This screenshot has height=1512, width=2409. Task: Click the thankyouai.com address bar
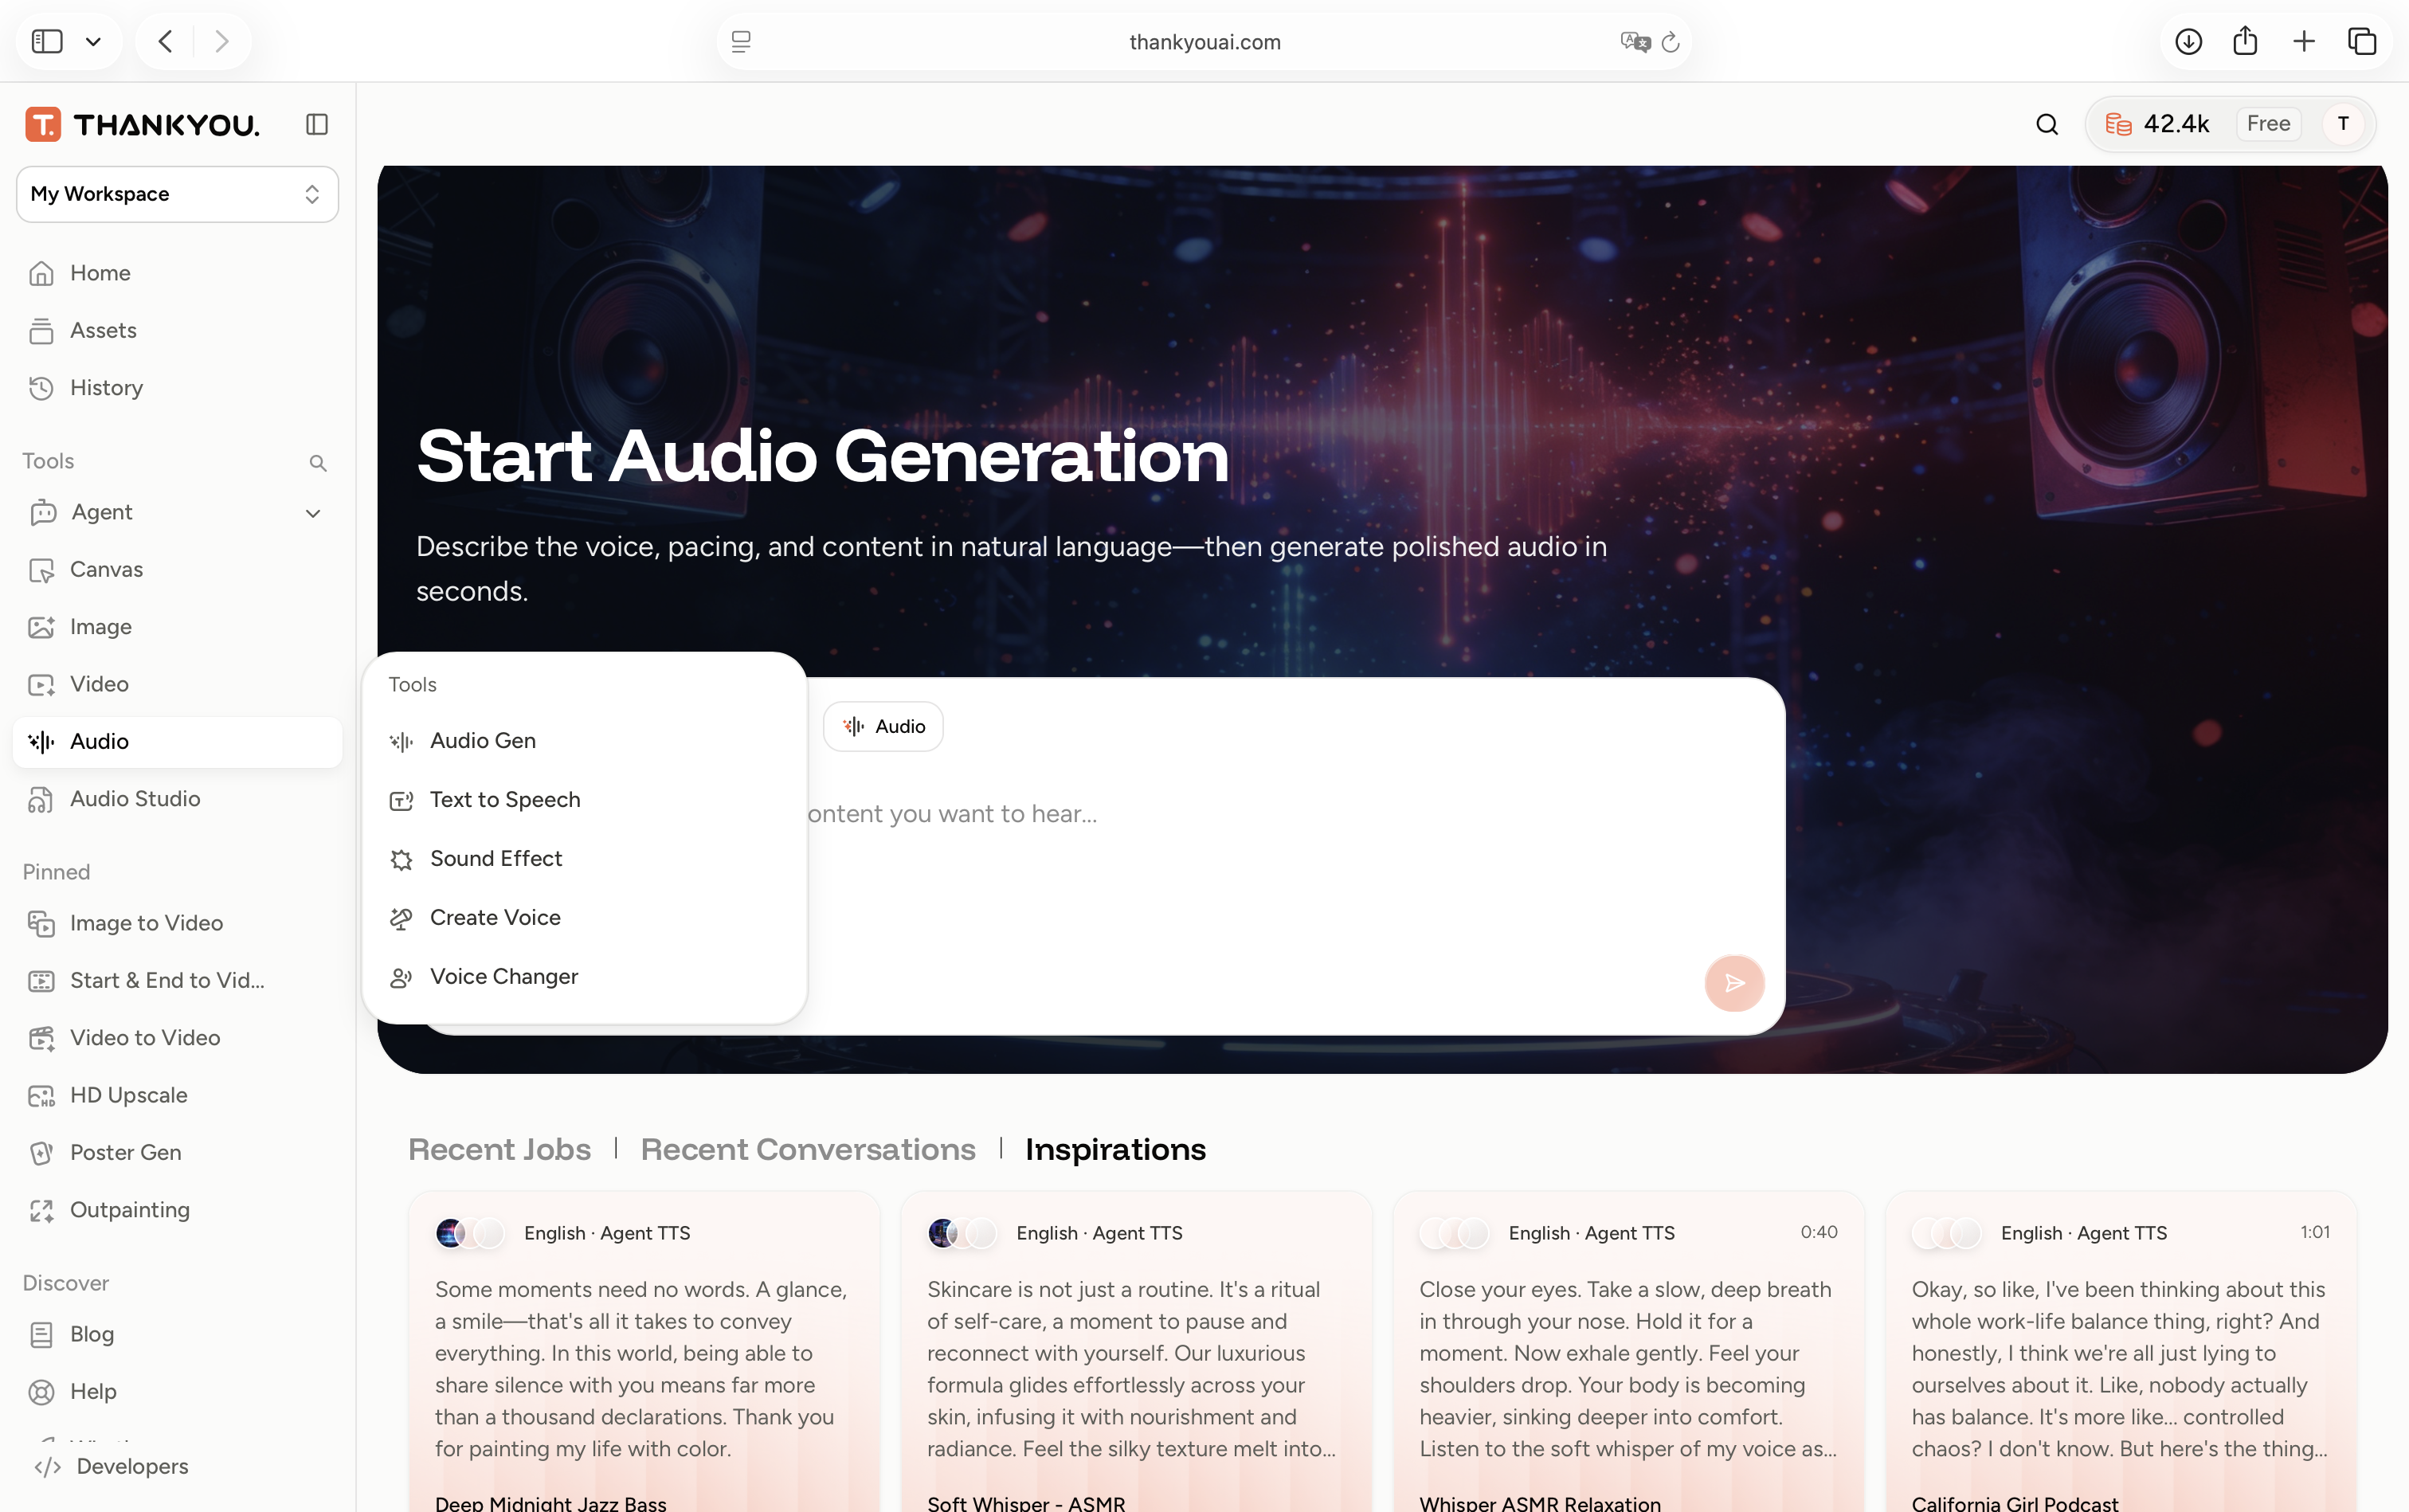(x=1204, y=42)
